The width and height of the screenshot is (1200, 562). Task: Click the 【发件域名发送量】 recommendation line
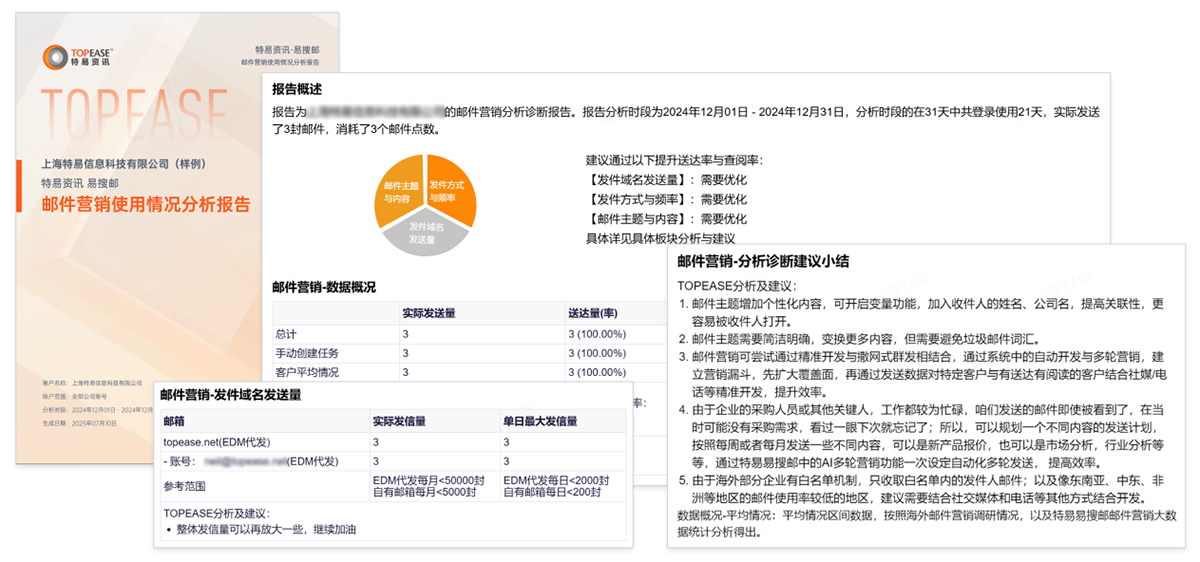point(639,180)
